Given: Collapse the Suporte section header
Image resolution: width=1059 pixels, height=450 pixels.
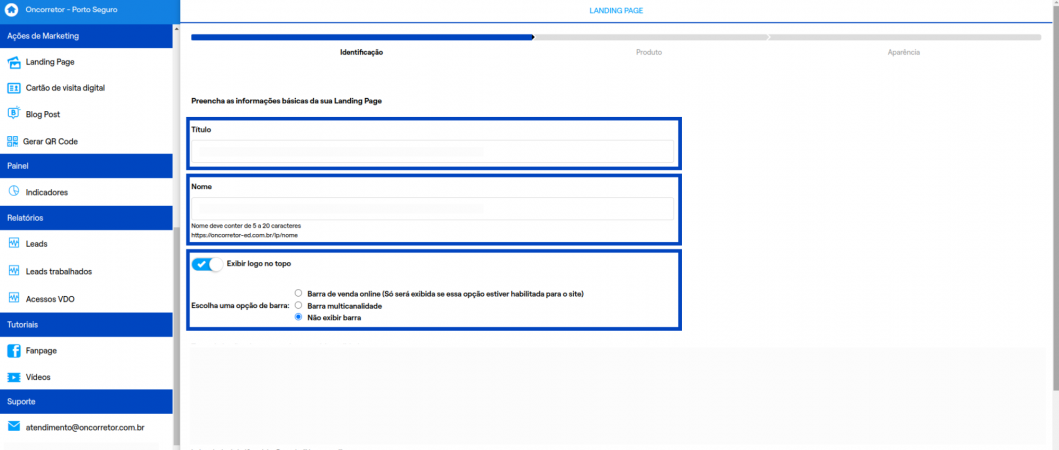Looking at the screenshot, I should pos(86,401).
